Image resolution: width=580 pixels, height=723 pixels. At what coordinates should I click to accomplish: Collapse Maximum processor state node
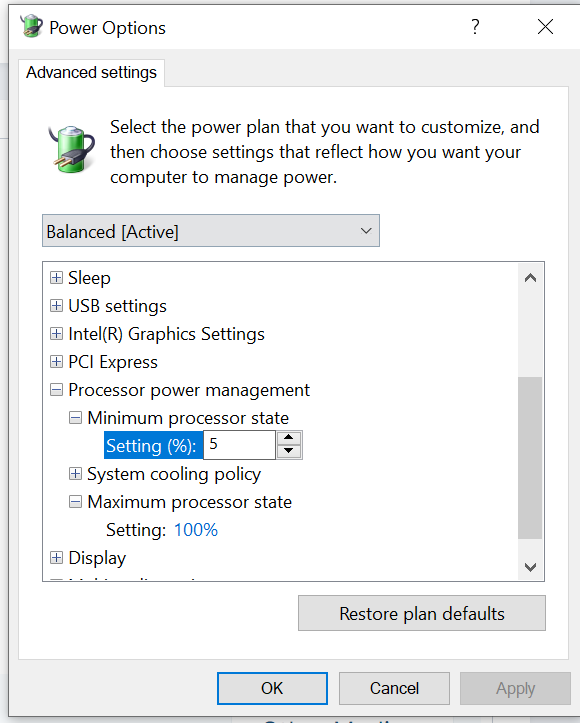(x=75, y=502)
